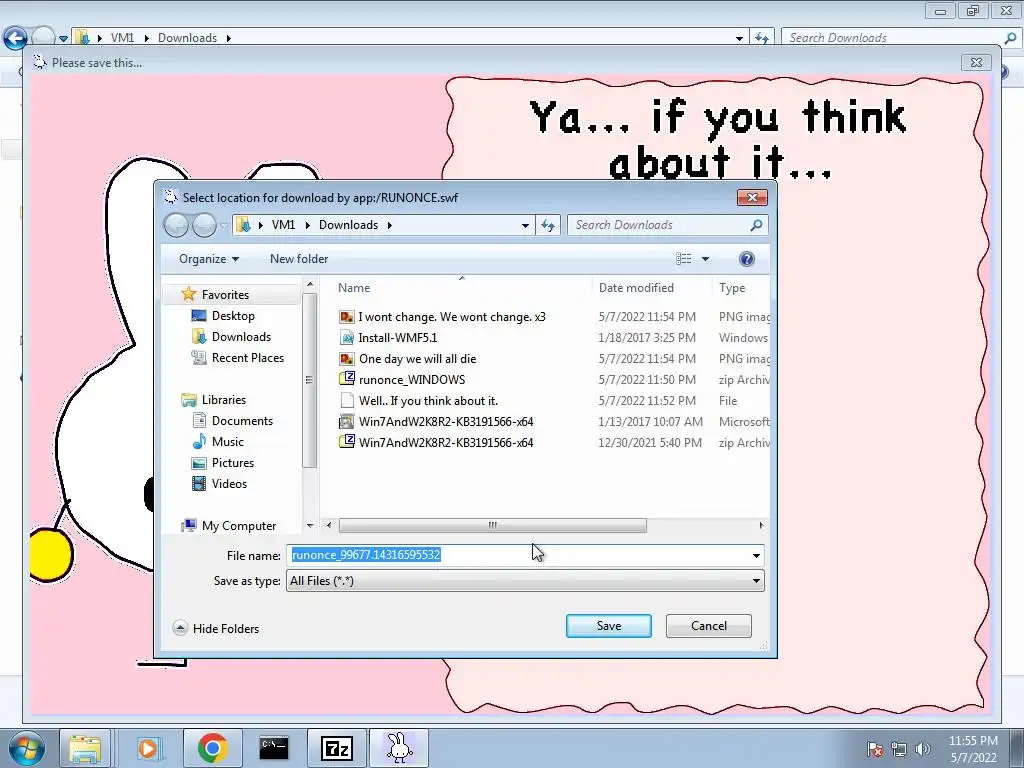Screen dimensions: 1024x768
Task: Click navigation pane scroll up arrow
Action: point(310,285)
